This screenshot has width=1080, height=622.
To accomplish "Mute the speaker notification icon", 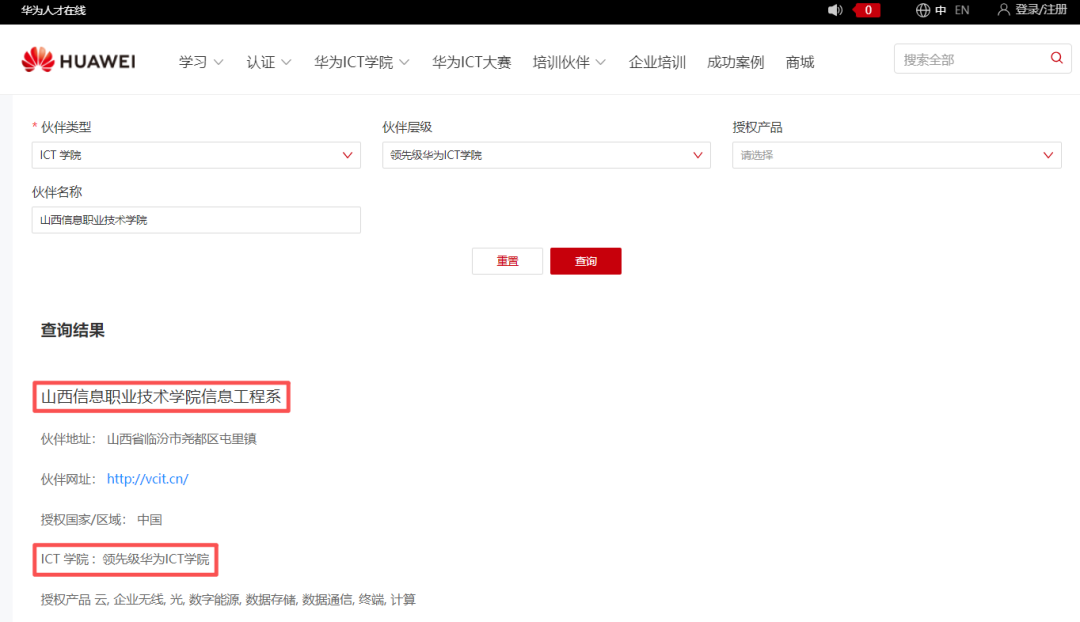I will click(x=836, y=10).
